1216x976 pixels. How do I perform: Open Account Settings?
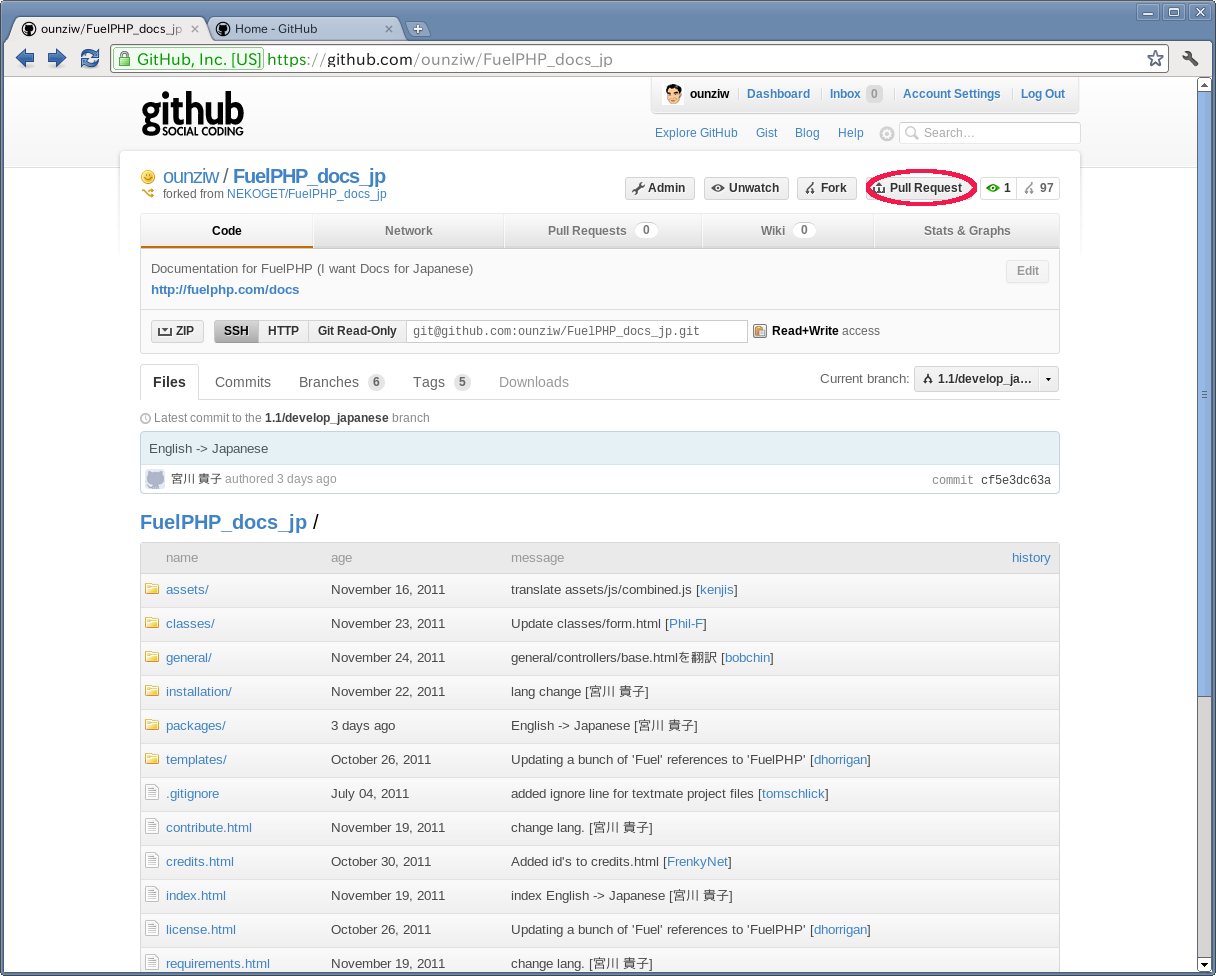(x=951, y=94)
